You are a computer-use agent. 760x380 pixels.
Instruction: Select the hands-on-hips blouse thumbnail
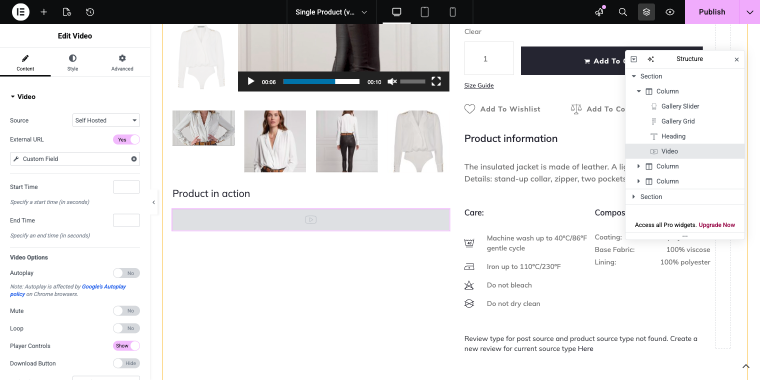click(204, 128)
